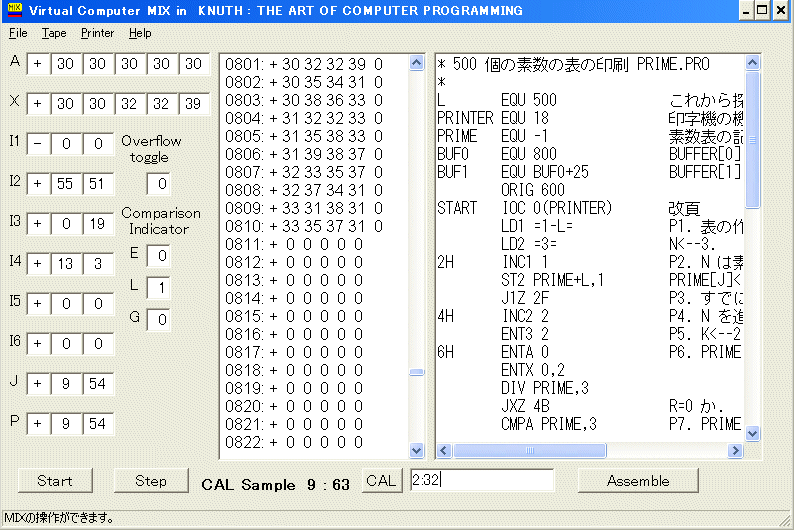Click Comparison Indicator G field
This screenshot has width=794, height=530.
(158, 320)
